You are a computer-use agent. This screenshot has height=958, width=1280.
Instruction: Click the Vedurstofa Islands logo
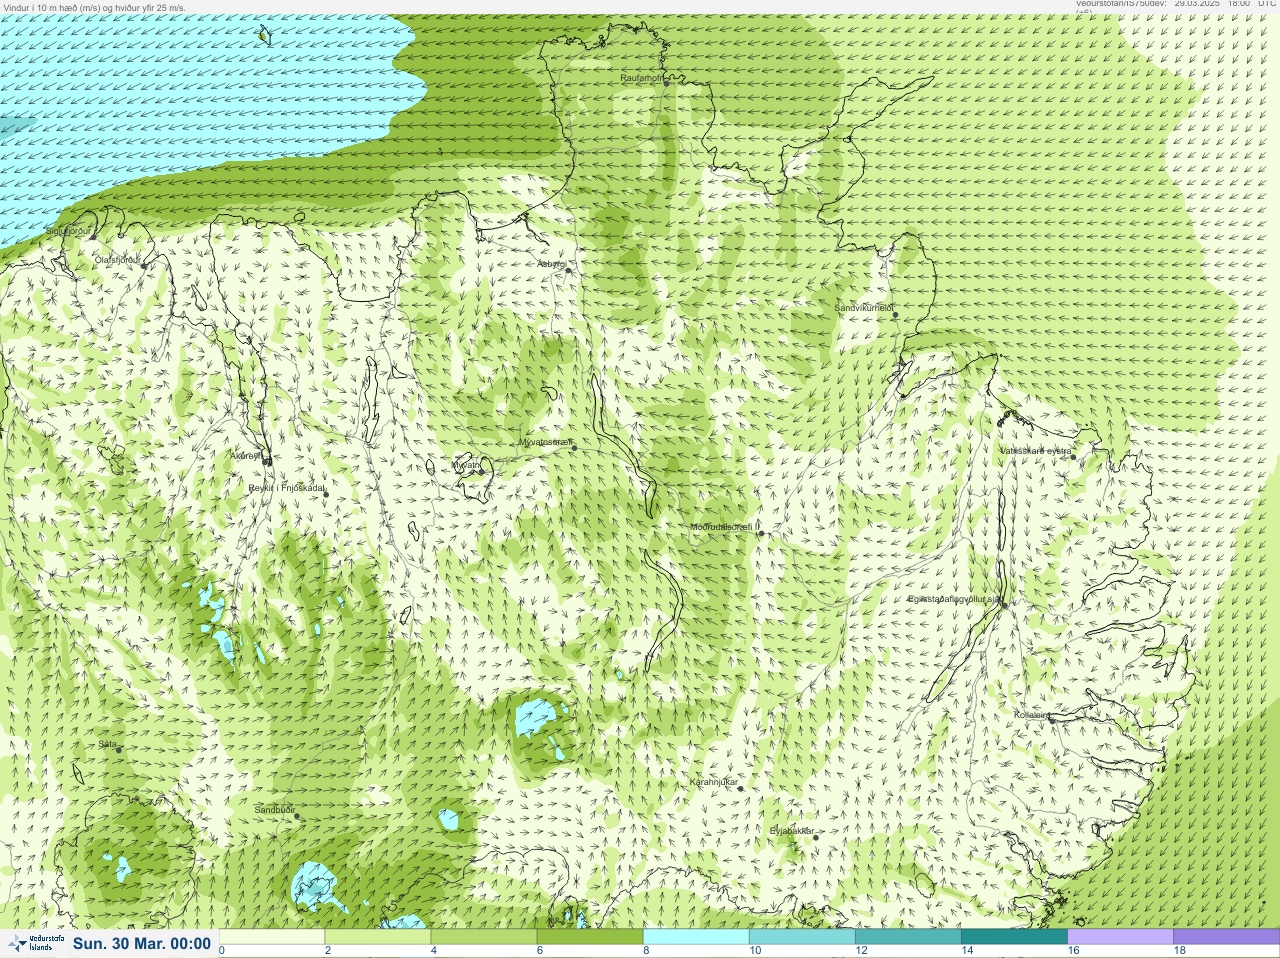[35, 944]
